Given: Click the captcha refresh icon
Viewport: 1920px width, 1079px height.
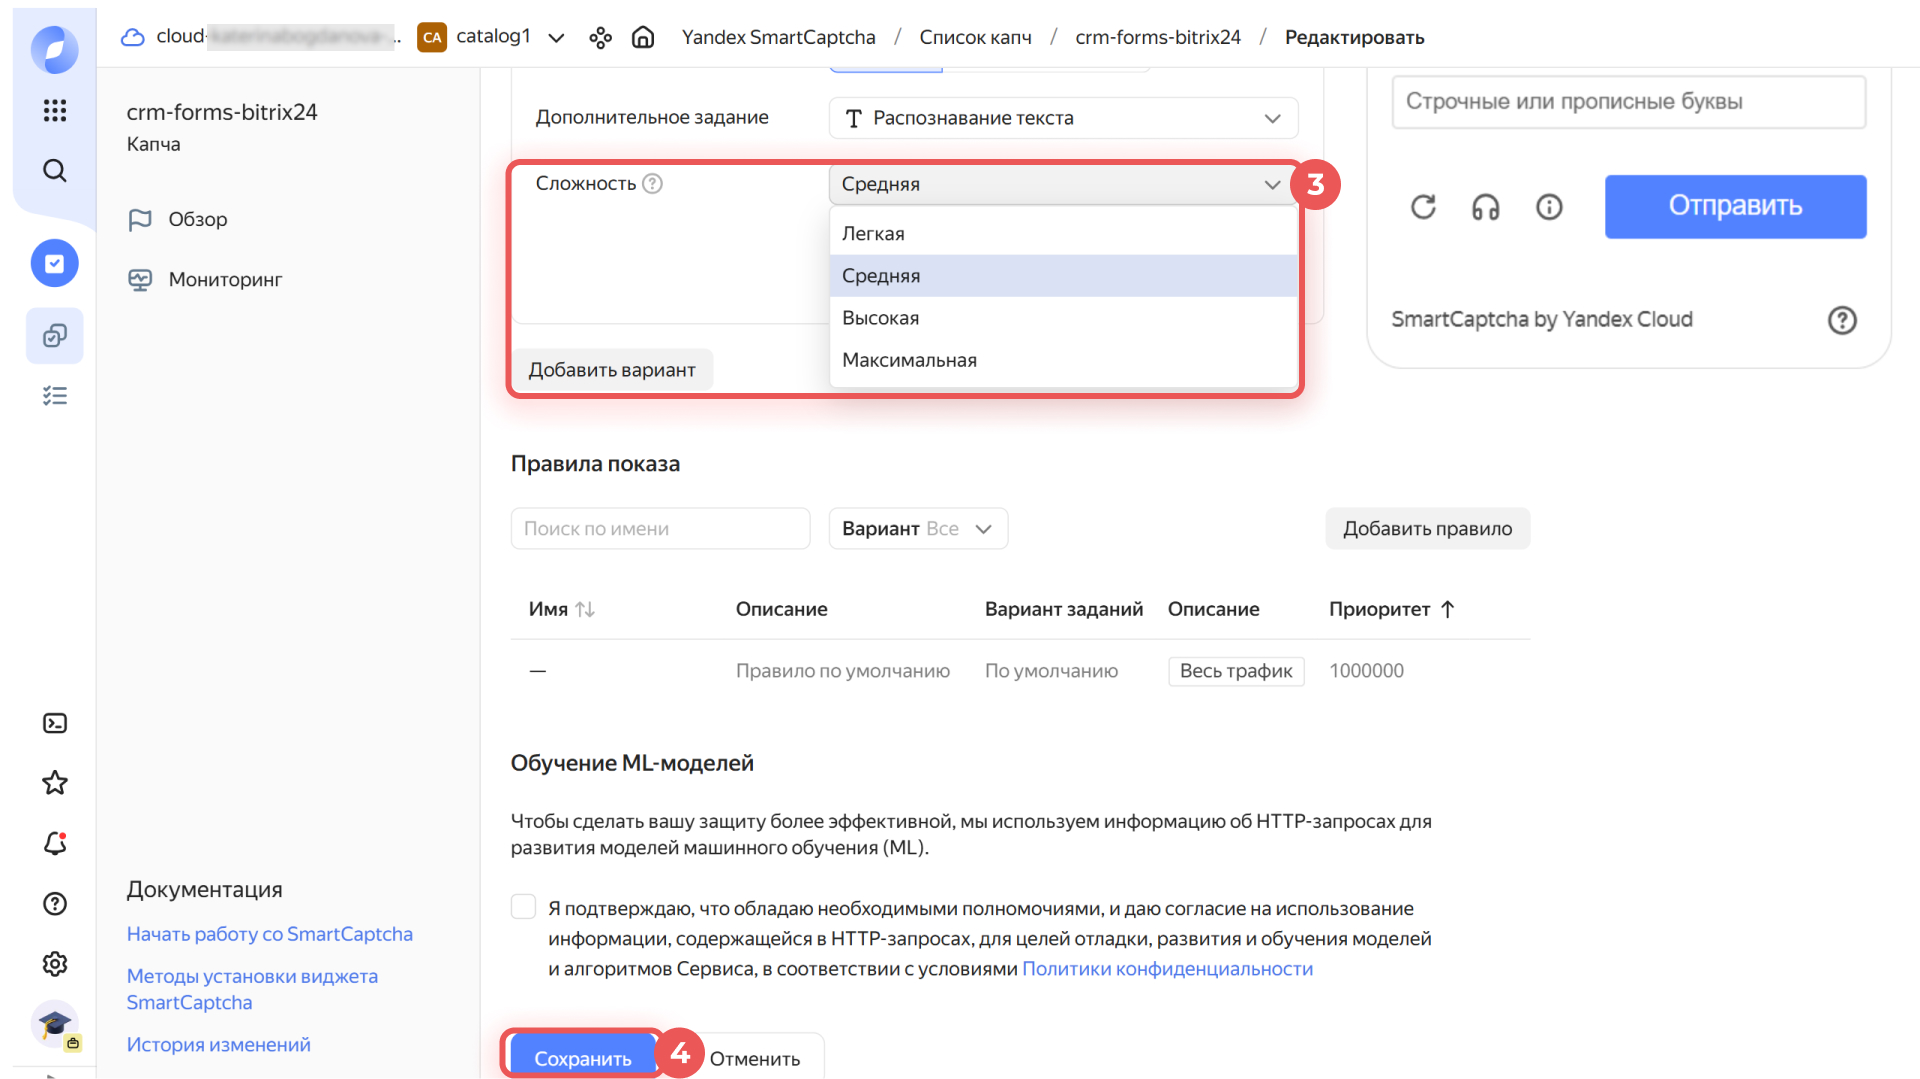Looking at the screenshot, I should coord(1423,207).
